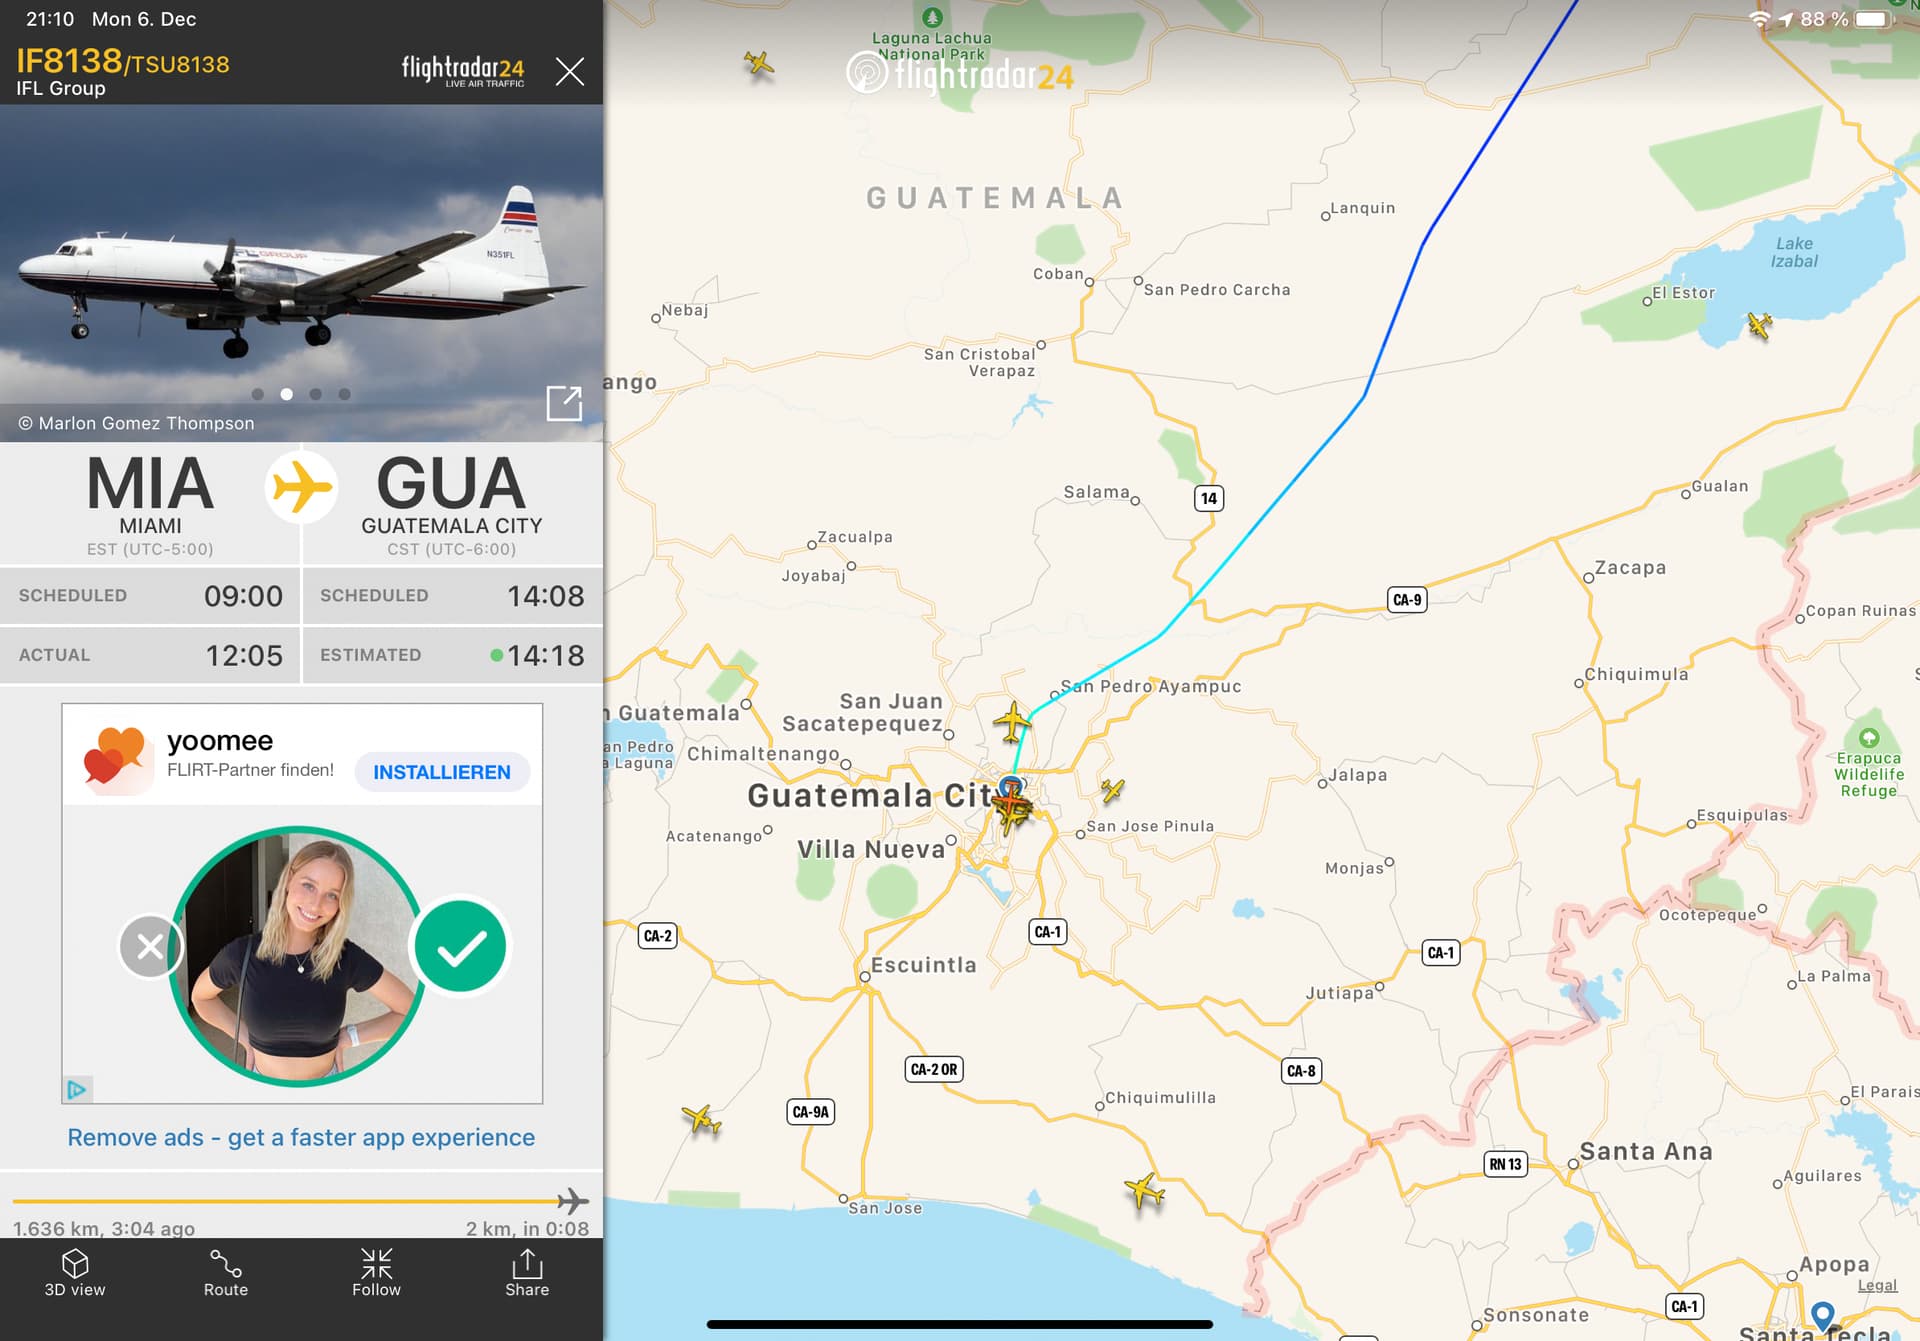Show the flight Route

(x=226, y=1273)
